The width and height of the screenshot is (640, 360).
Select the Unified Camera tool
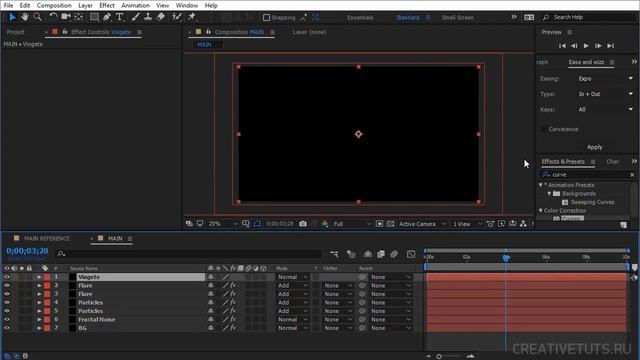66,17
